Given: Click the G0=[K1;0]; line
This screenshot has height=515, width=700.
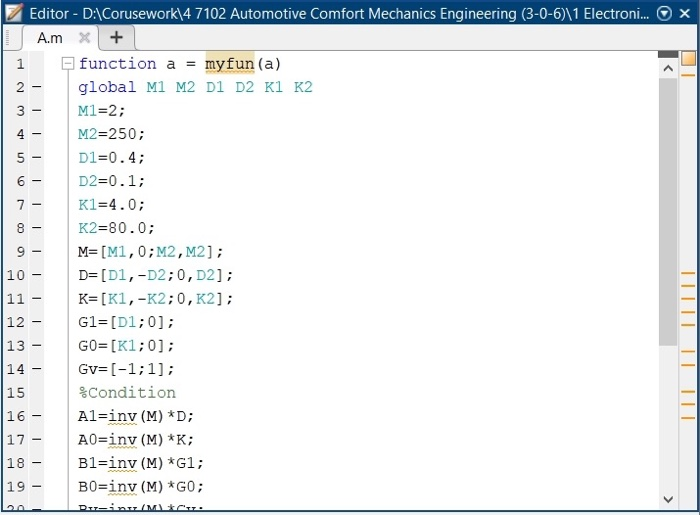Looking at the screenshot, I should tap(126, 346).
